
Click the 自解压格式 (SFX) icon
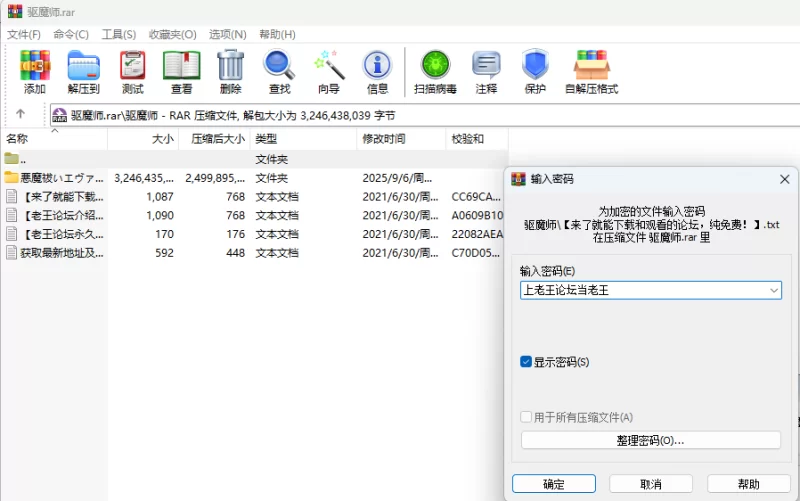pyautogui.click(x=591, y=65)
